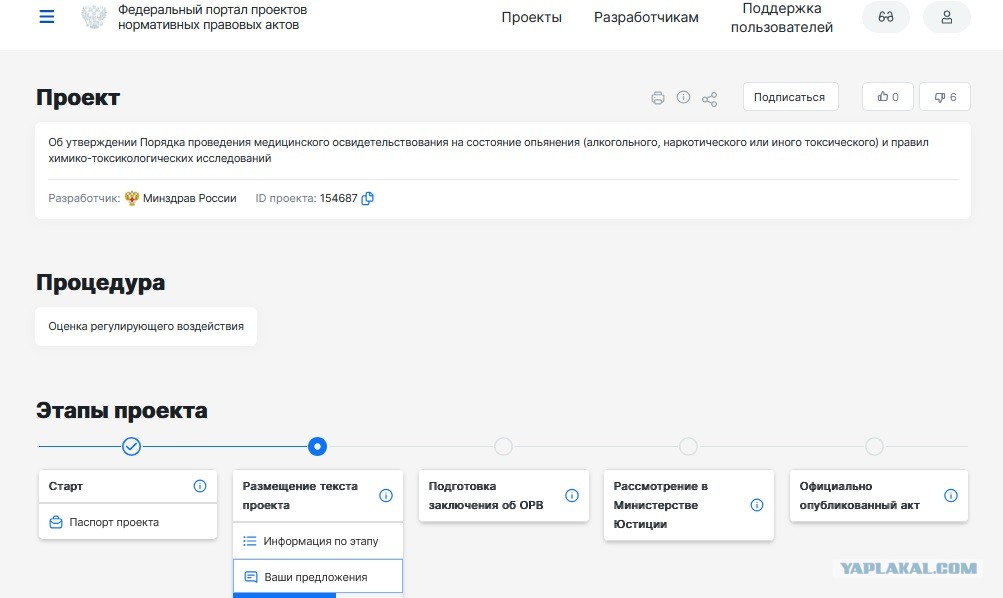Click the briefcase icon of Паспорт проекта
Image resolution: width=1003 pixels, height=598 pixels.
(56, 523)
